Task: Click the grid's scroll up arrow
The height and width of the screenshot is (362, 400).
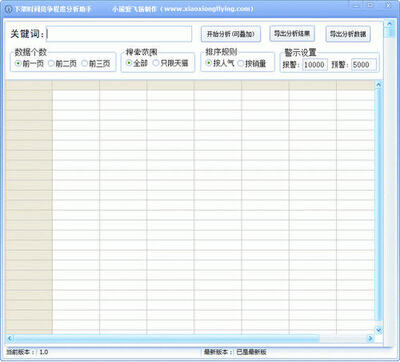Action: 378,85
